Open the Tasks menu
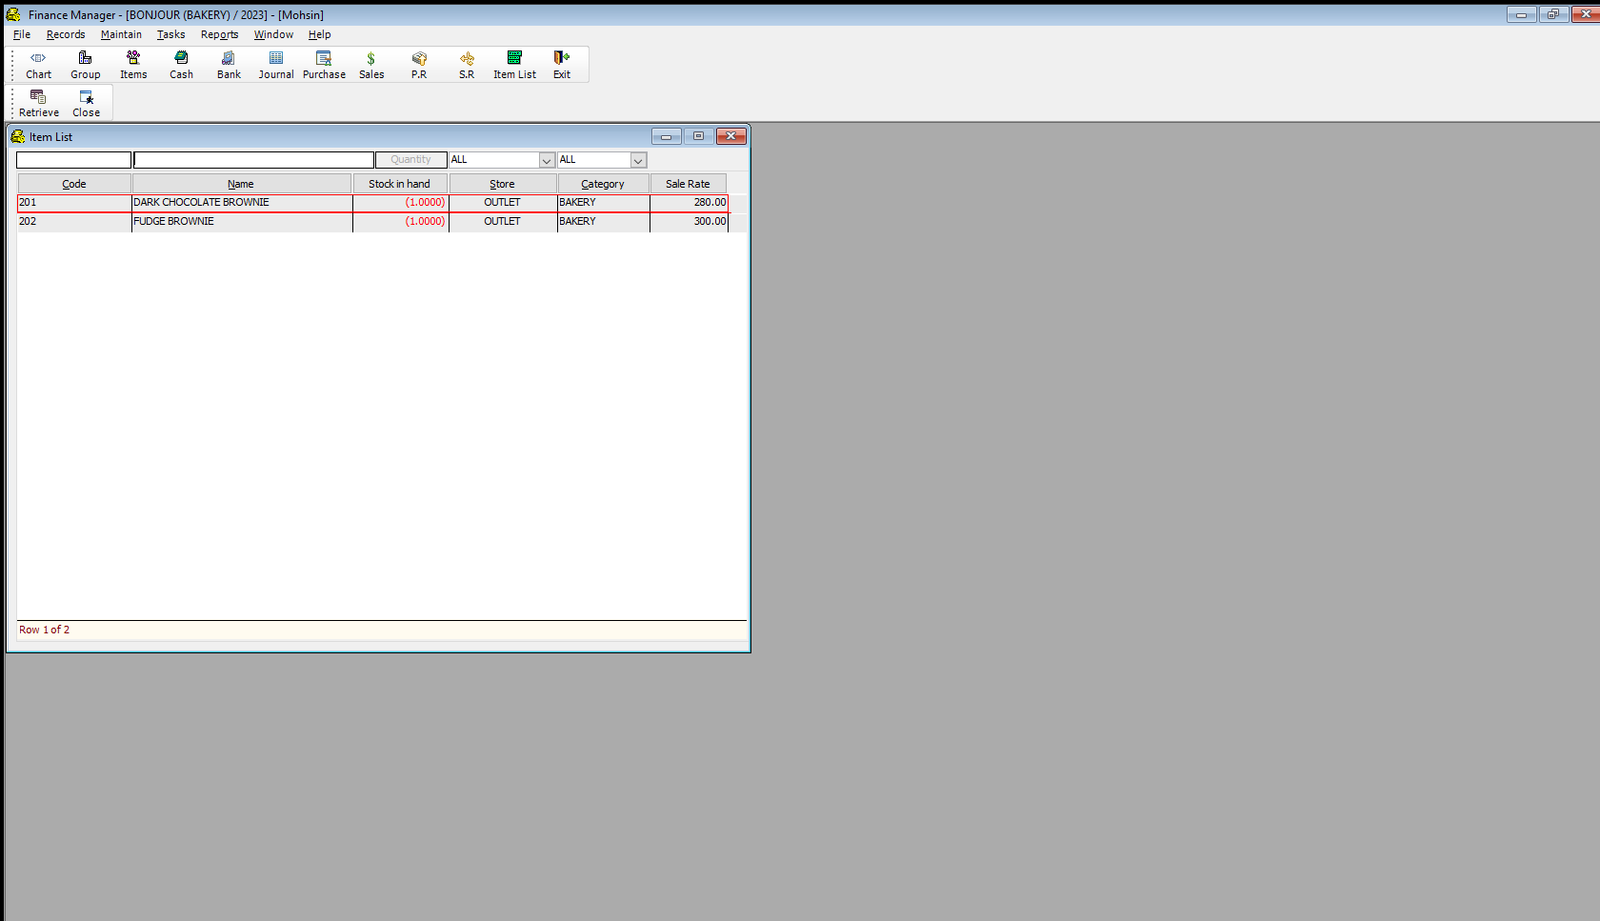This screenshot has height=921, width=1600. tap(171, 34)
